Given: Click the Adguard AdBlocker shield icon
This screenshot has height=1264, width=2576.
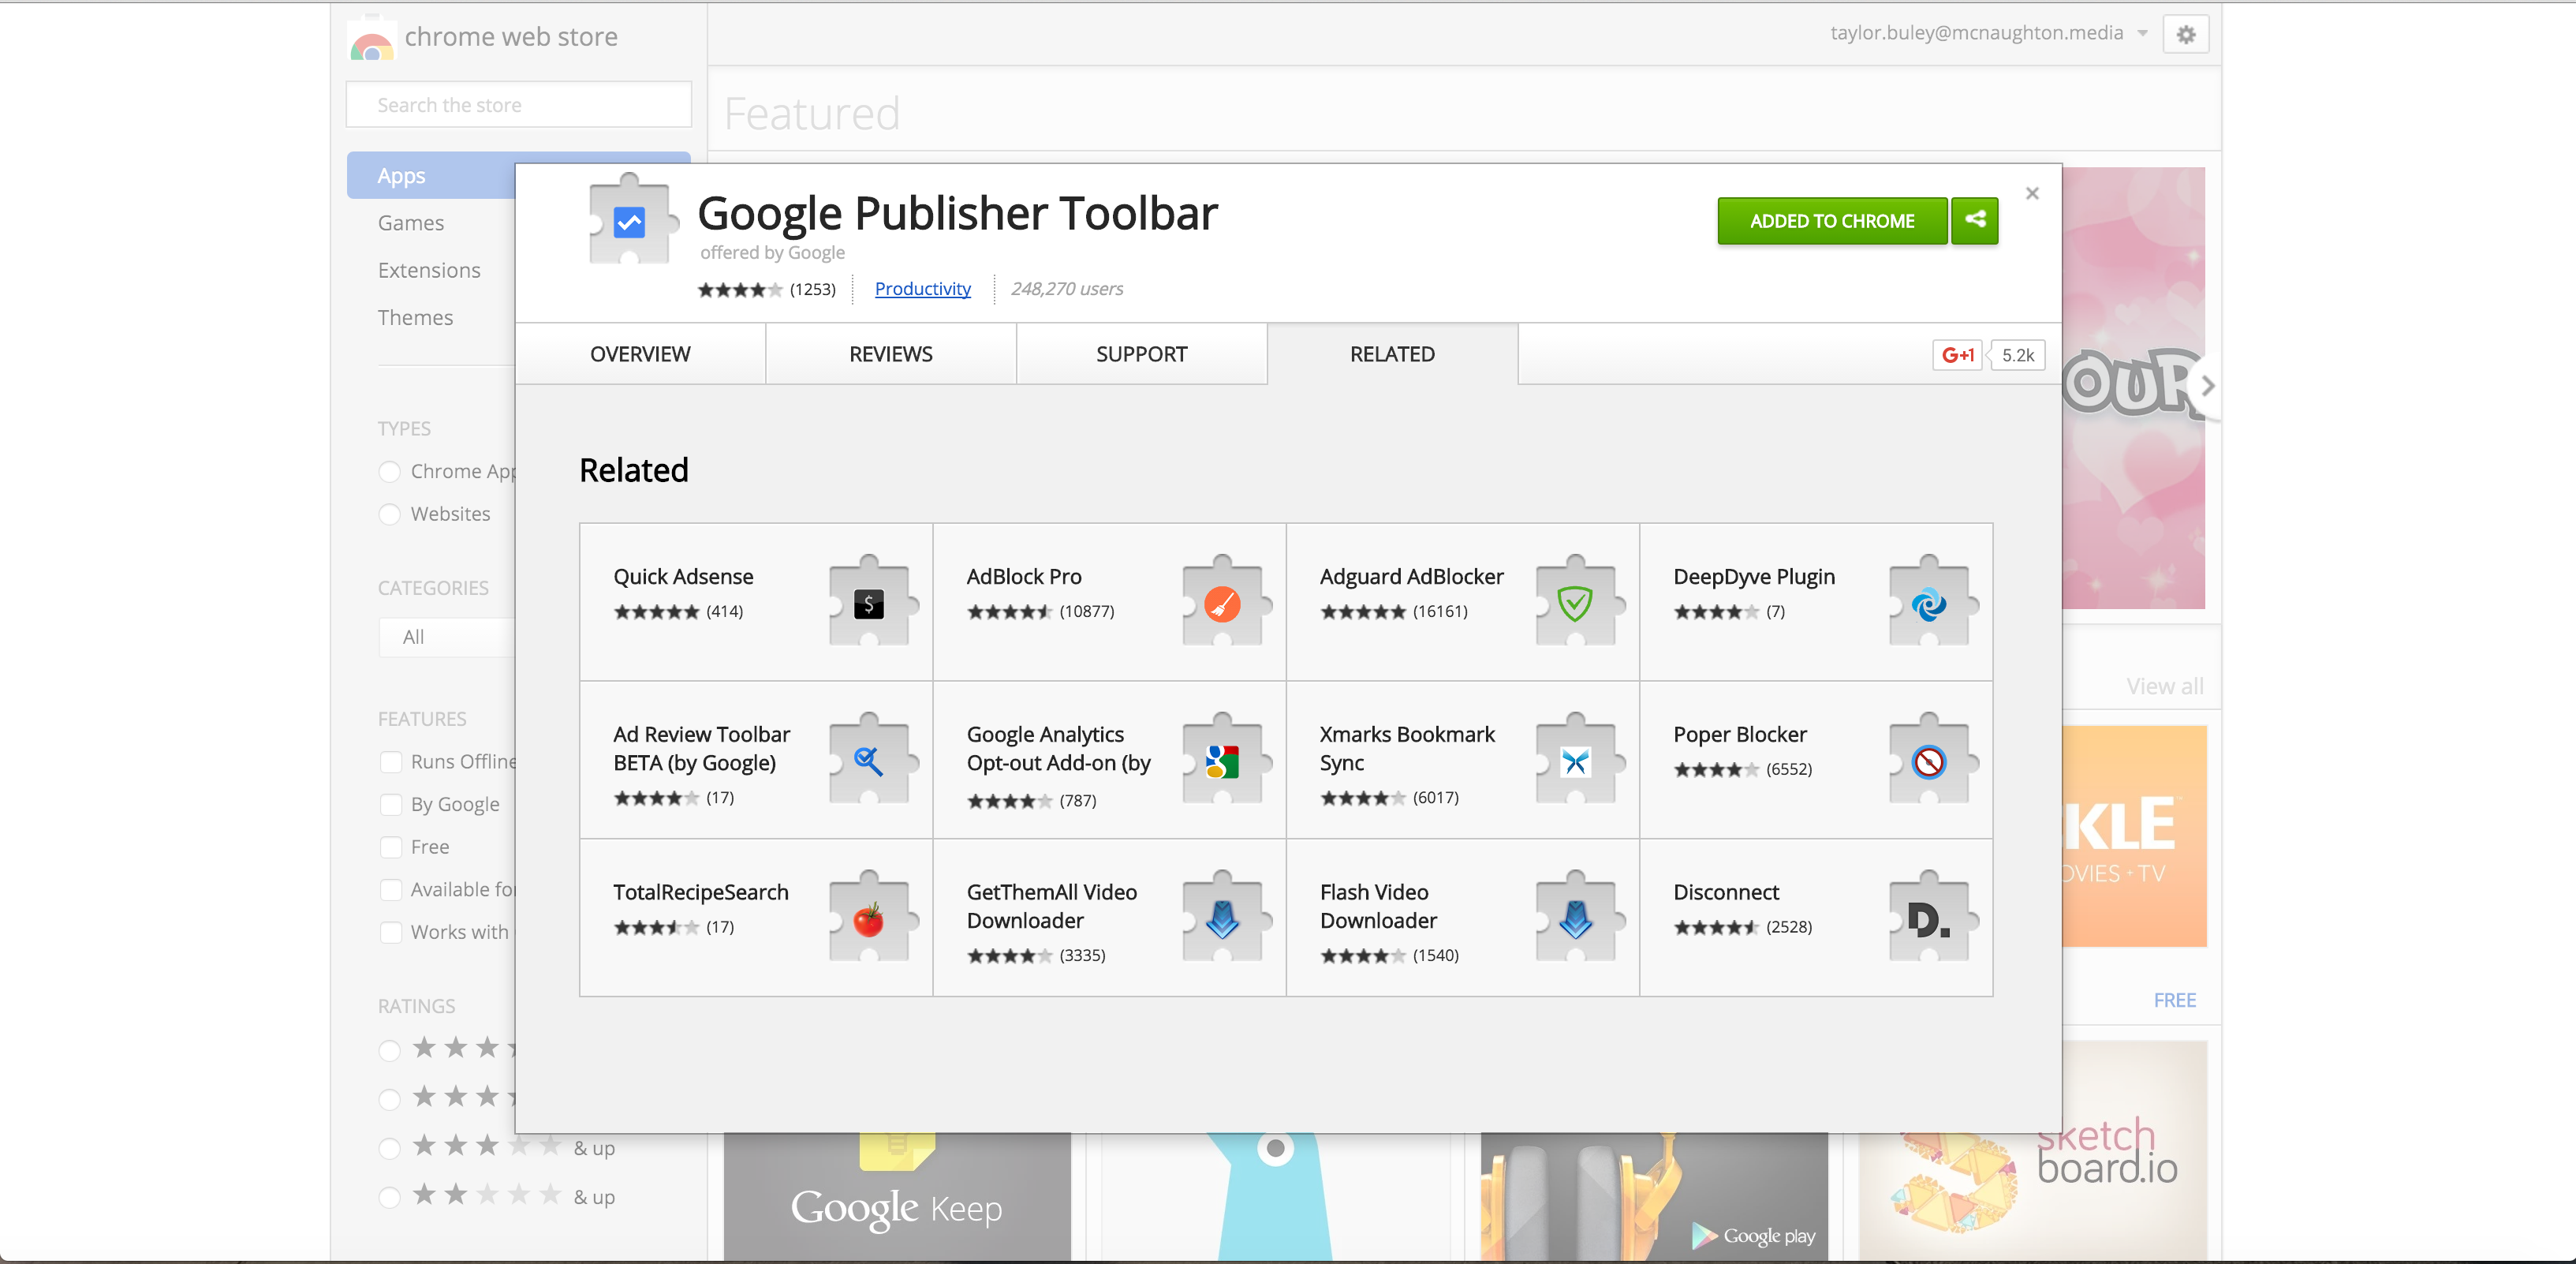Looking at the screenshot, I should tap(1574, 604).
